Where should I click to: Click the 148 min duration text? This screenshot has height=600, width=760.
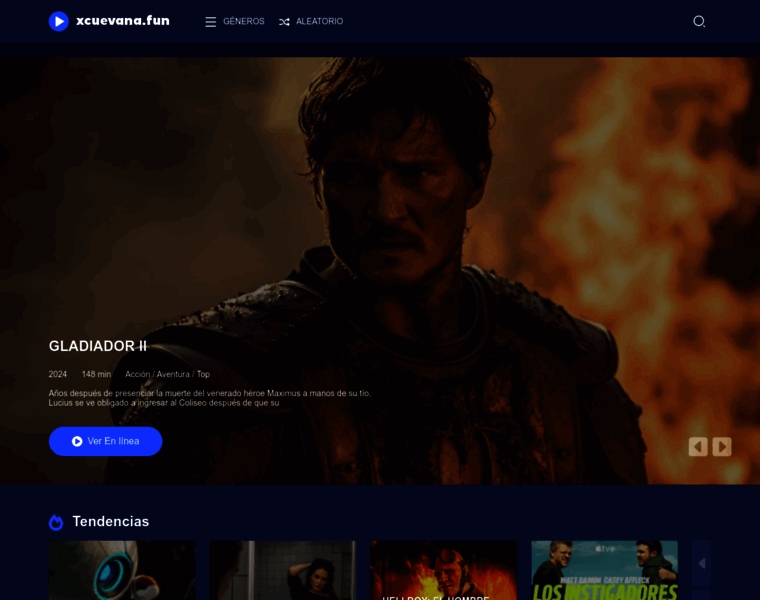[96, 374]
